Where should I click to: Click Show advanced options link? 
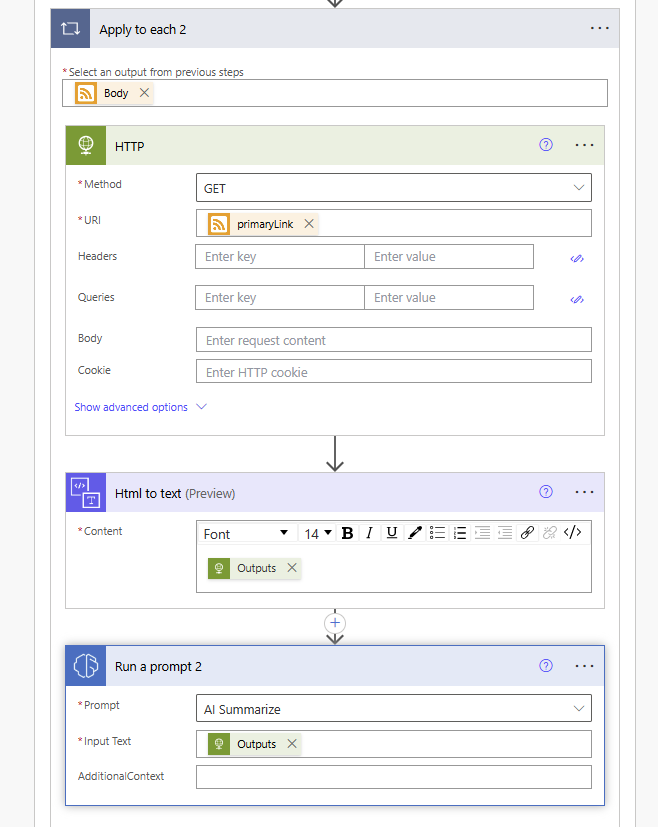click(x=131, y=407)
